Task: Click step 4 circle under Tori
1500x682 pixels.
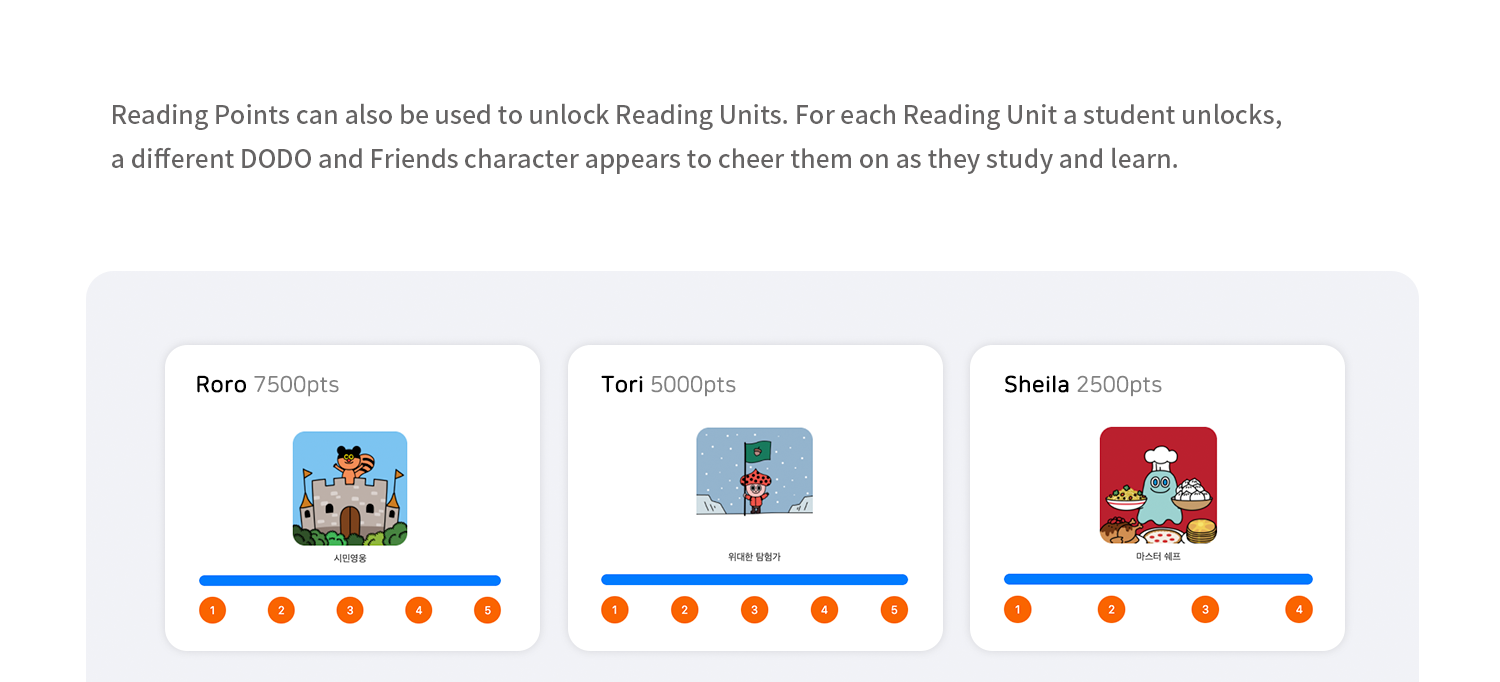Action: point(824,609)
